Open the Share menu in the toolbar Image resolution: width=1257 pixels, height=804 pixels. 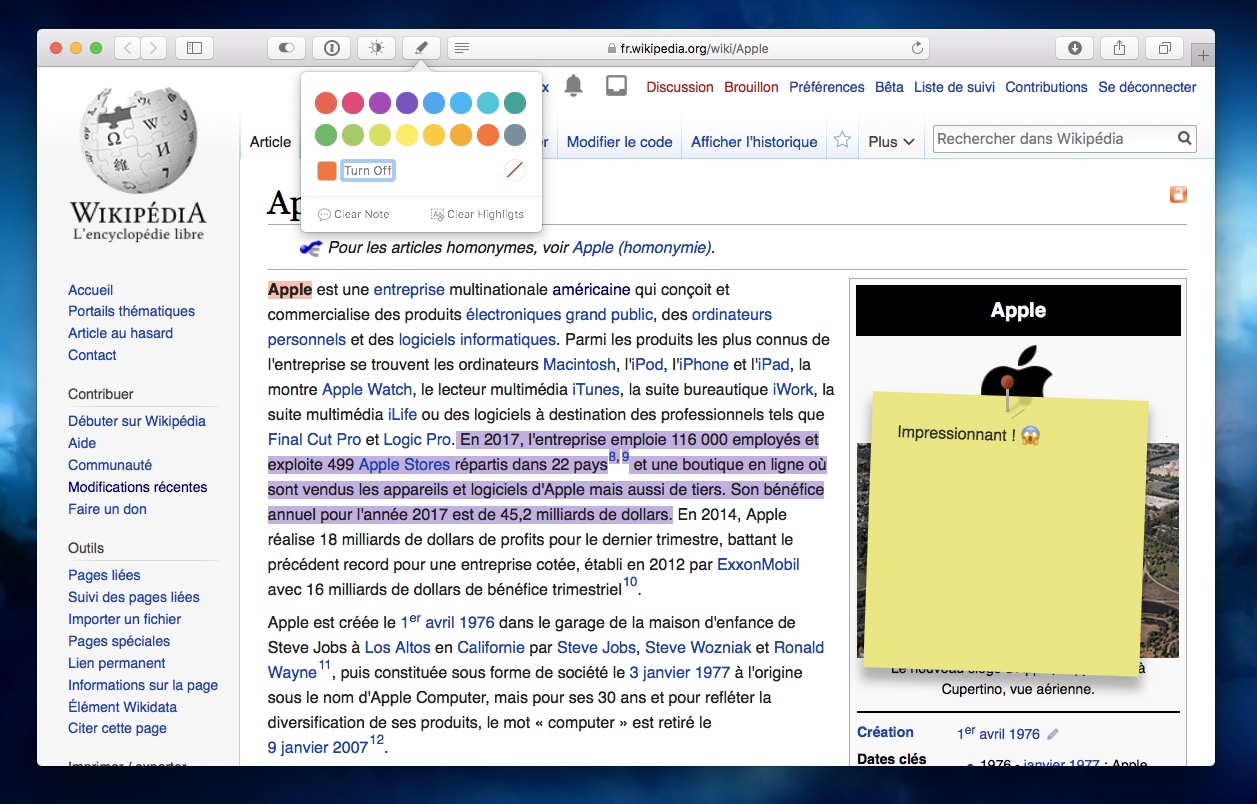[x=1119, y=47]
